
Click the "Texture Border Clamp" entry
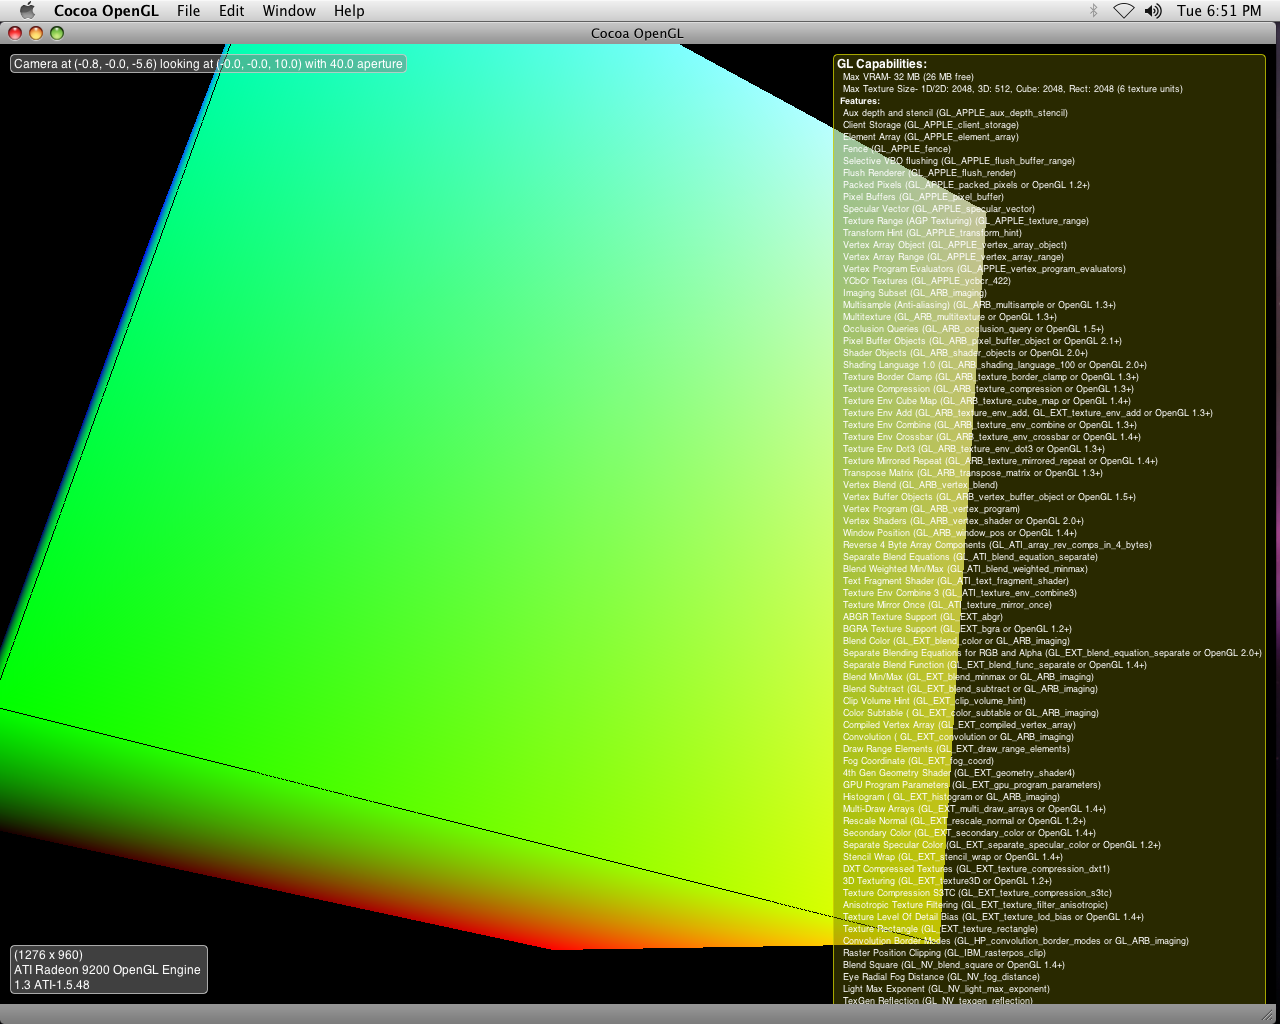click(990, 377)
